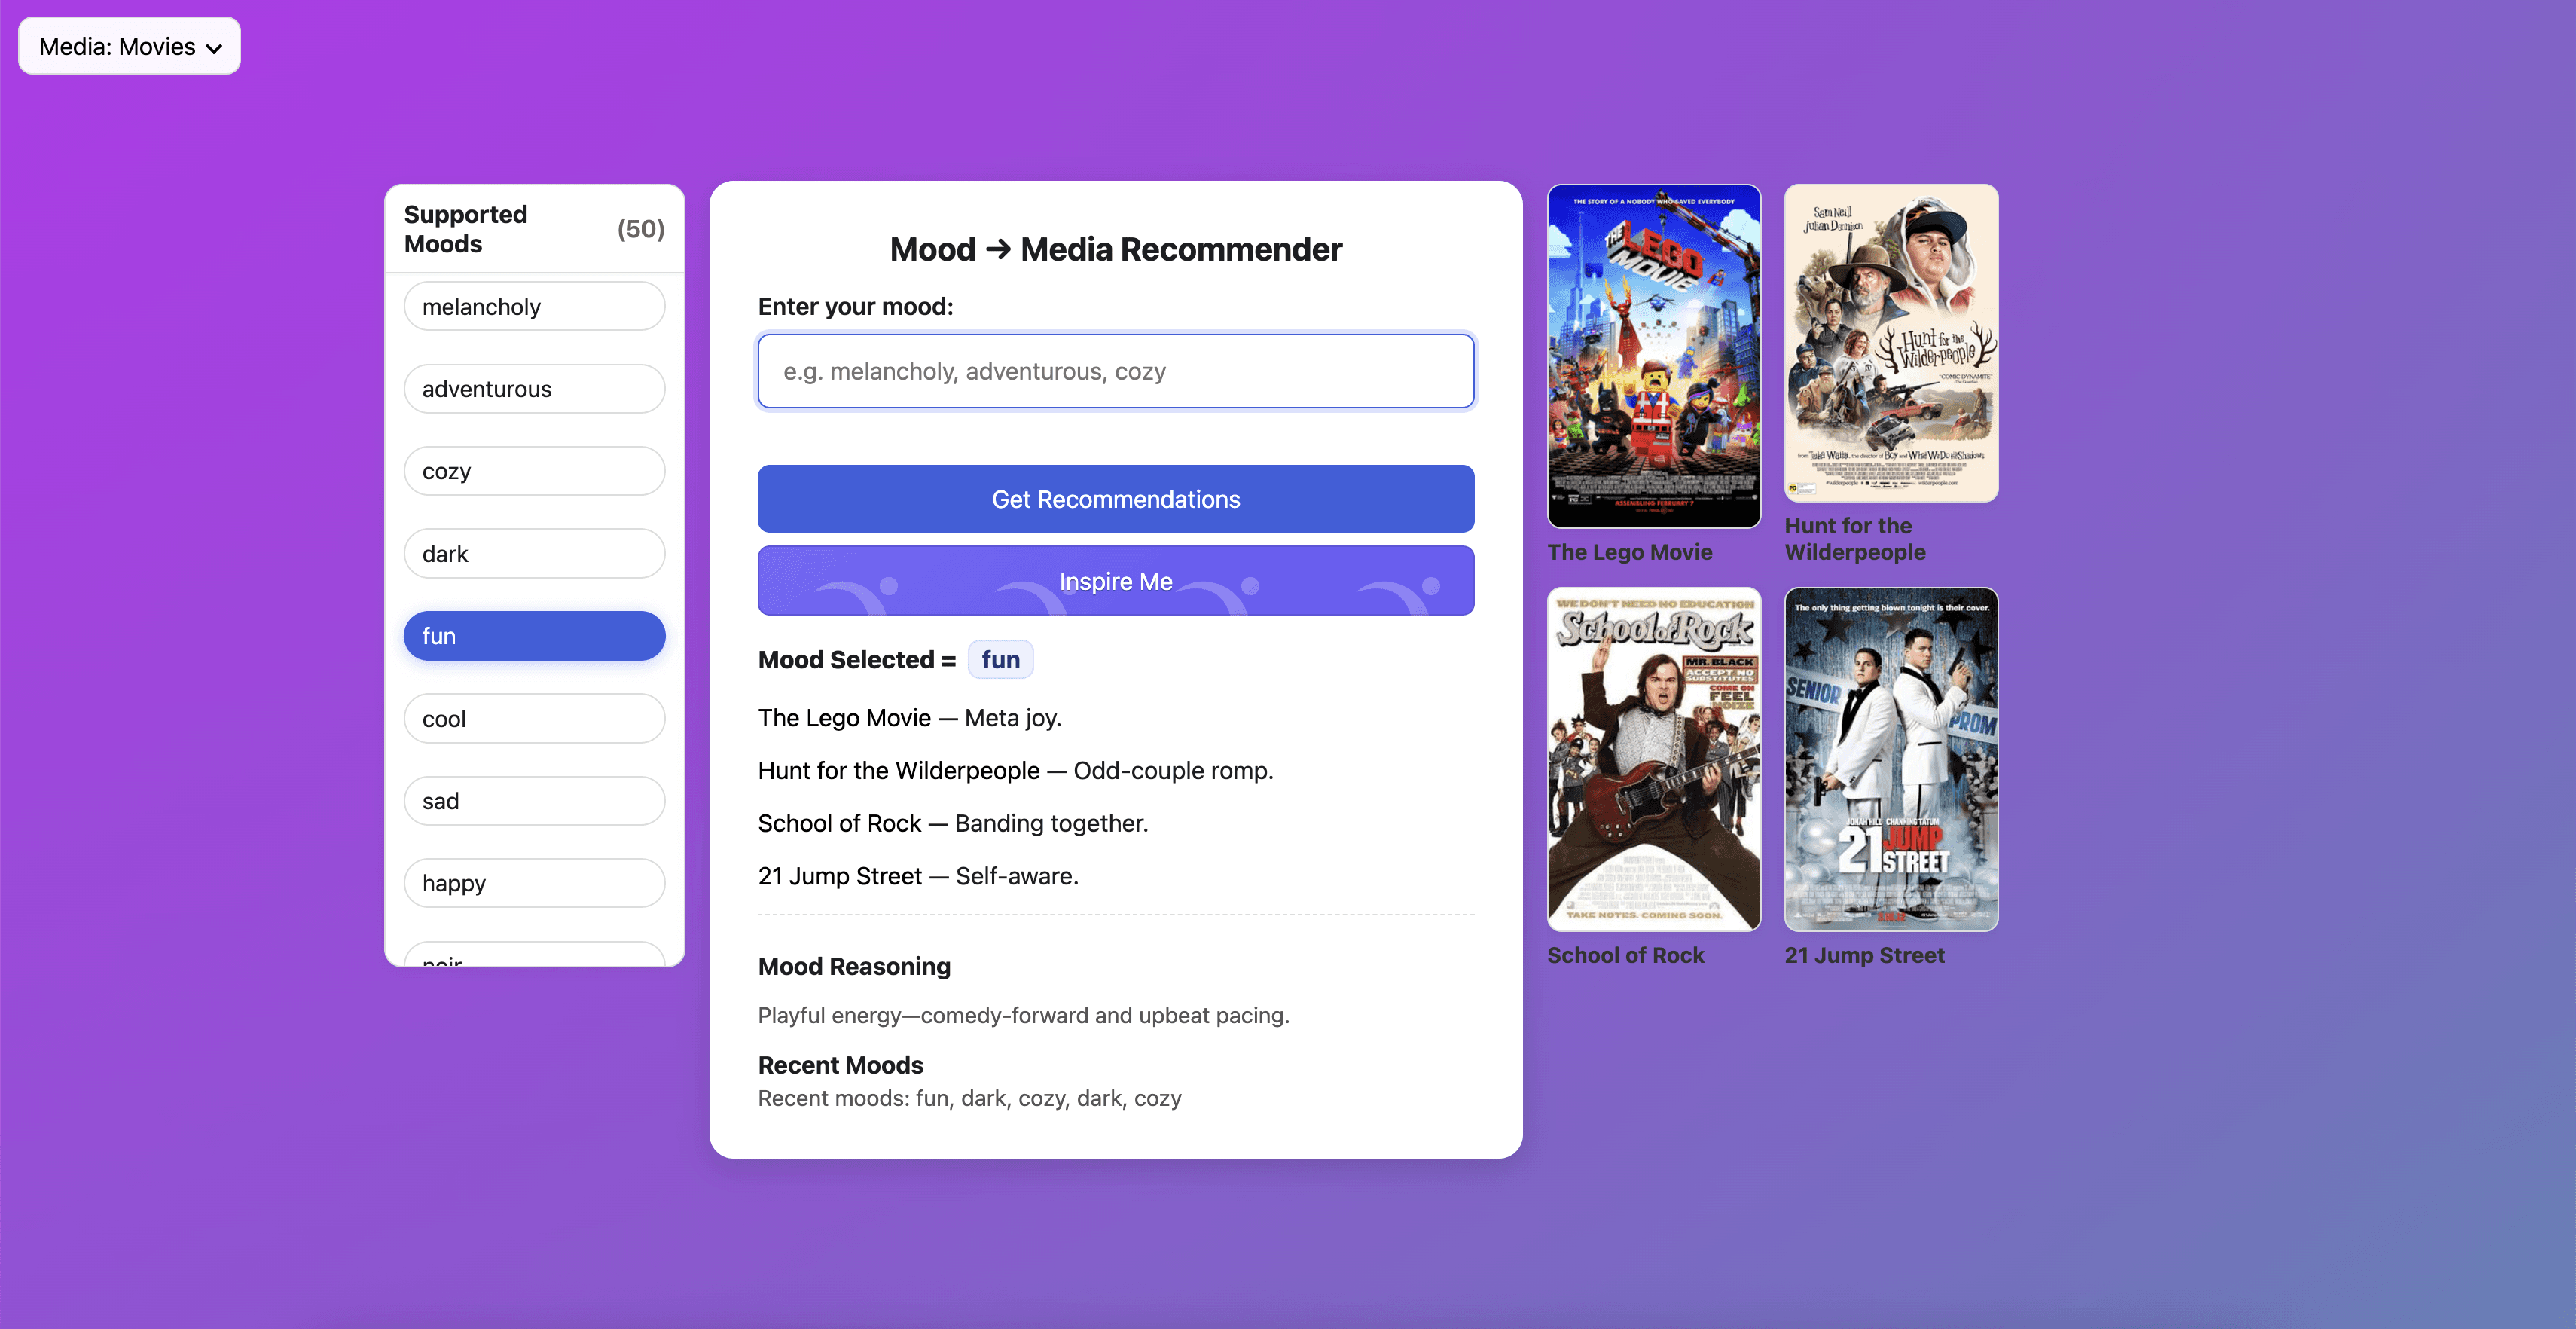
Task: Click the 21 Jump Street title link
Action: (1864, 955)
